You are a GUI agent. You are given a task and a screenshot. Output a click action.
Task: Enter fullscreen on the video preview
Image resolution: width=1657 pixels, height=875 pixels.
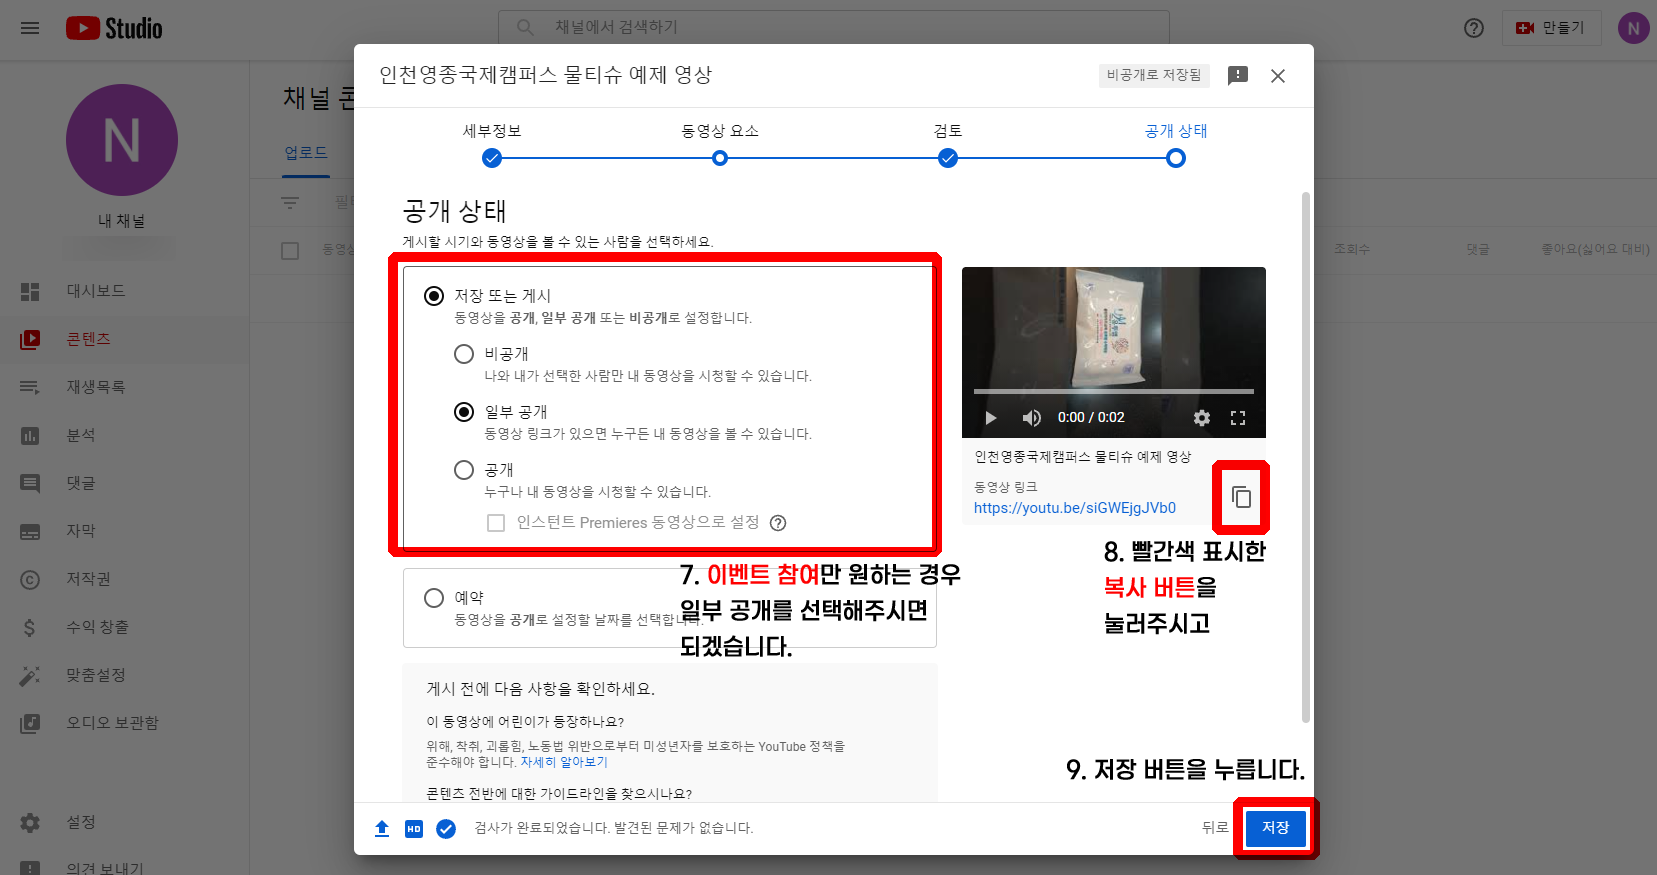(x=1238, y=418)
